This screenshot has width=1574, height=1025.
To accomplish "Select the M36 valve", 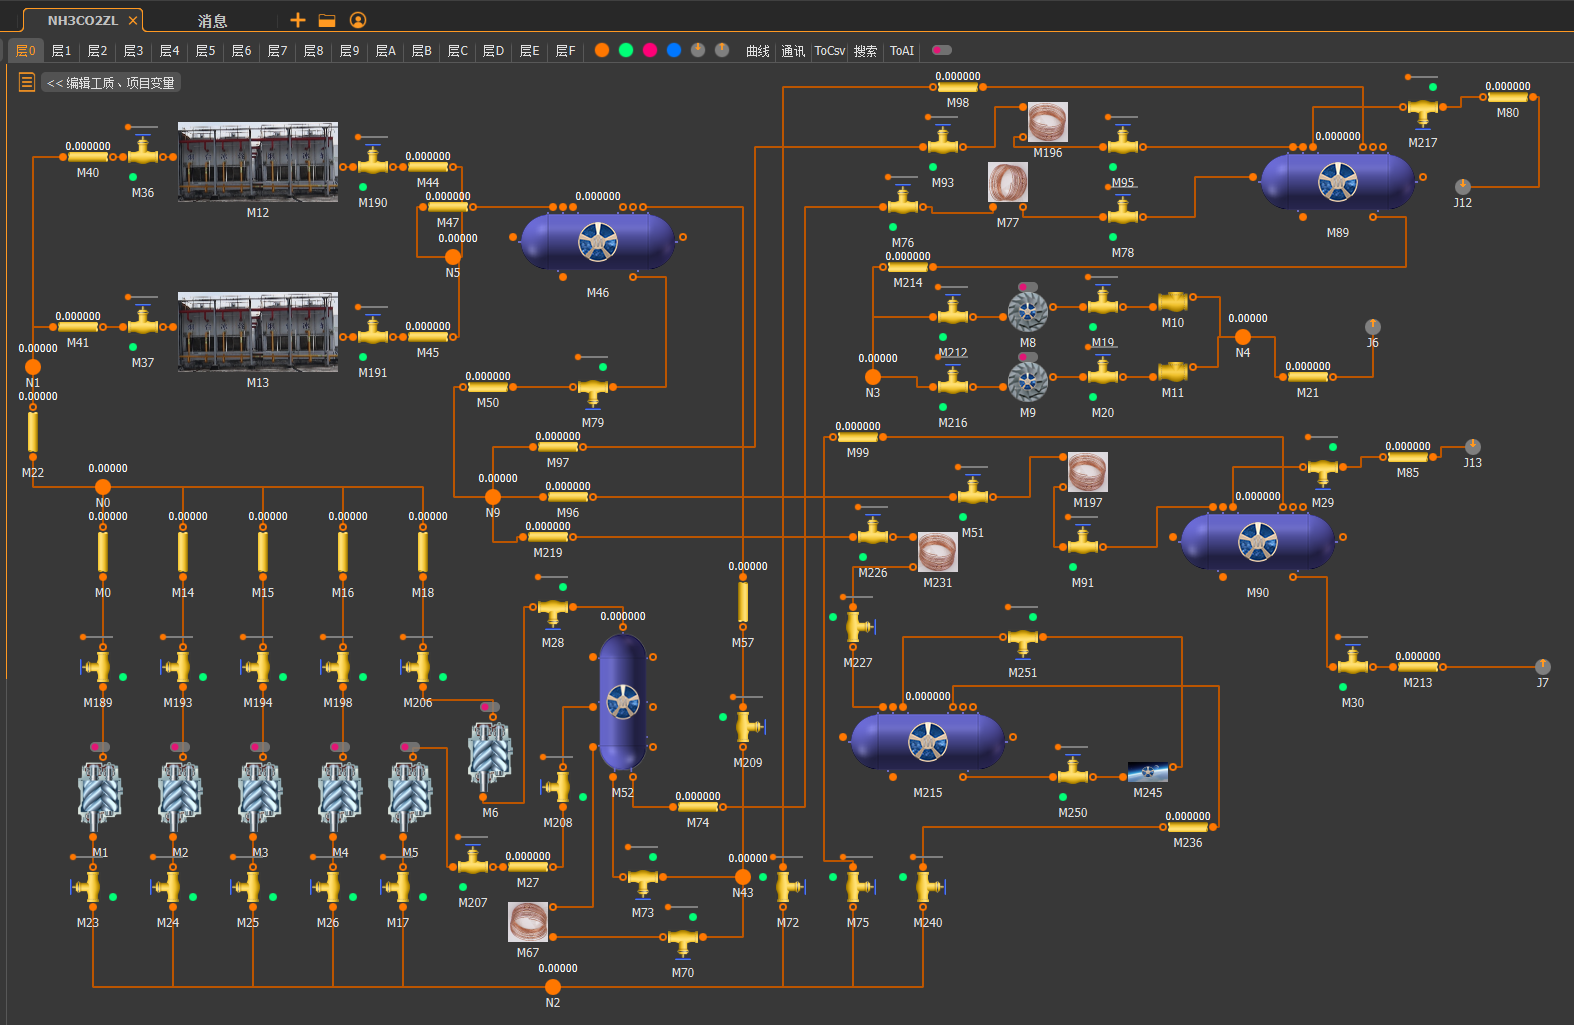I will [143, 153].
